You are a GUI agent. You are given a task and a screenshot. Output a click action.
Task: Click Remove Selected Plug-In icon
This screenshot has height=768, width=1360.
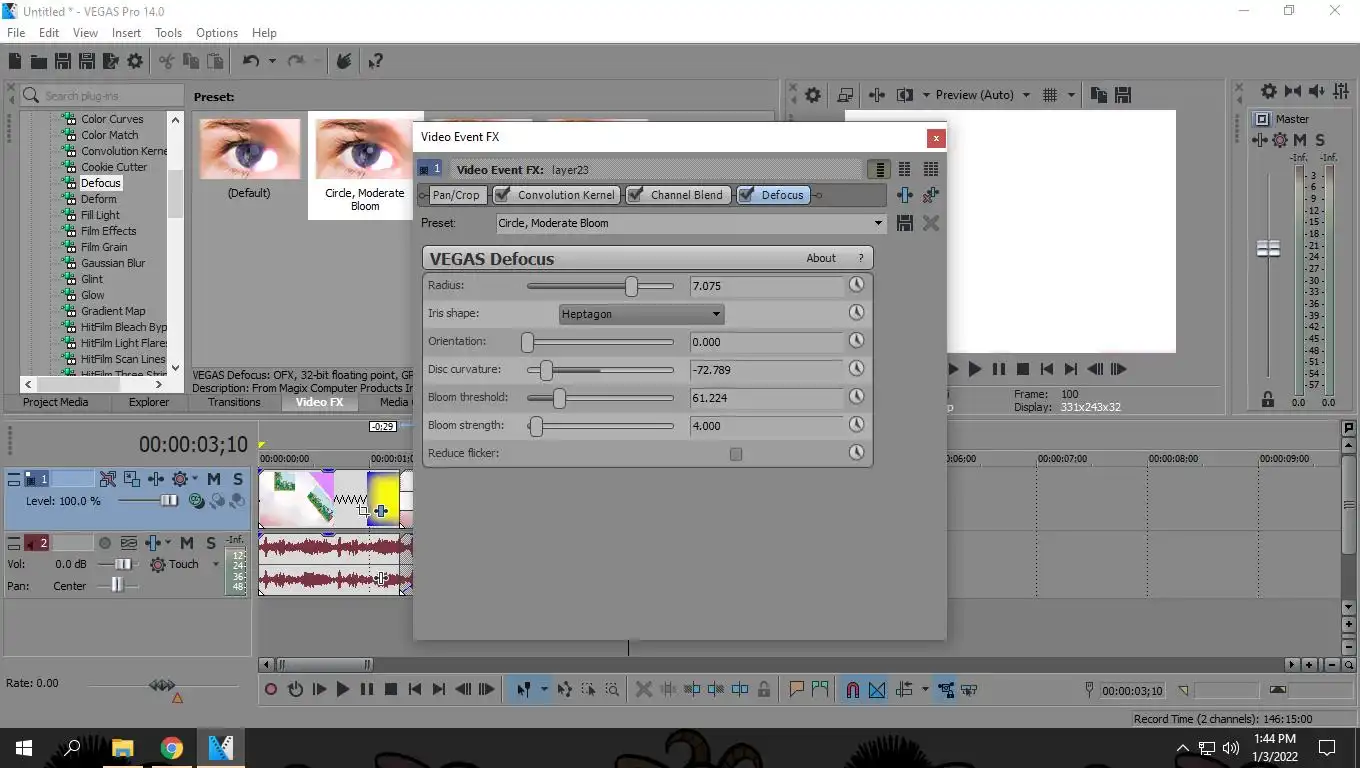931,195
